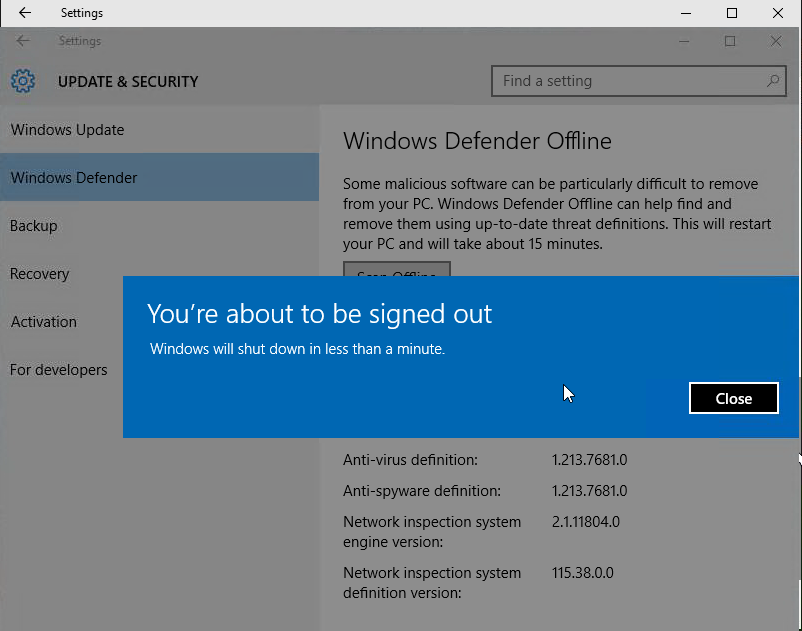Click the magnifier icon in search box
The width and height of the screenshot is (802, 631).
pyautogui.click(x=773, y=81)
